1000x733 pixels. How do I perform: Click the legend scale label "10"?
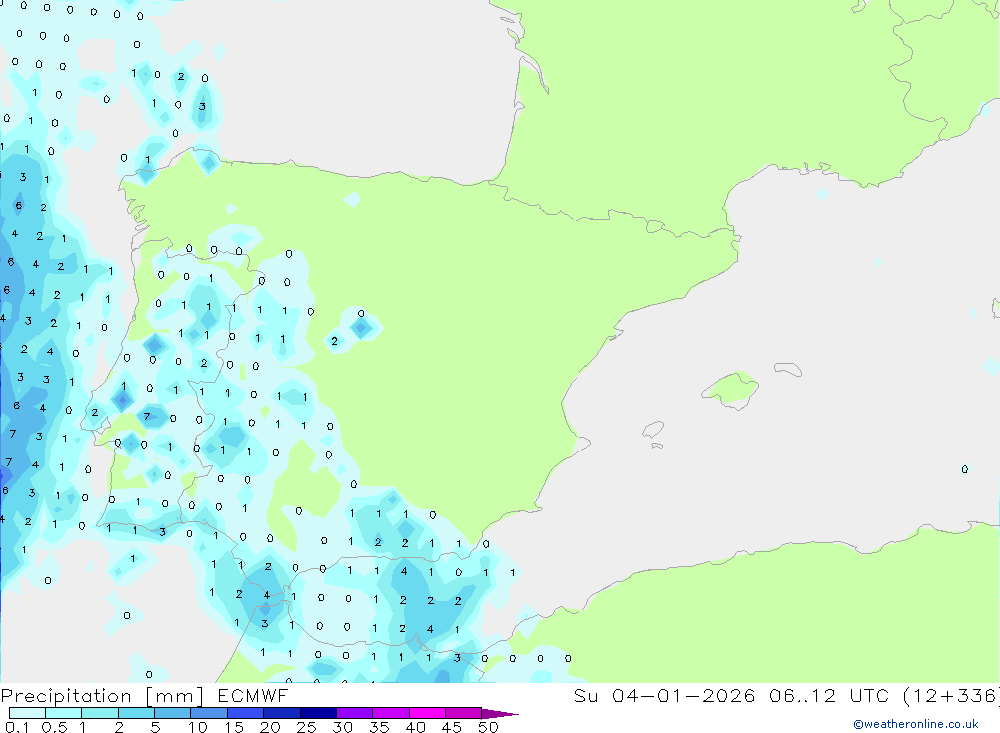(198, 727)
